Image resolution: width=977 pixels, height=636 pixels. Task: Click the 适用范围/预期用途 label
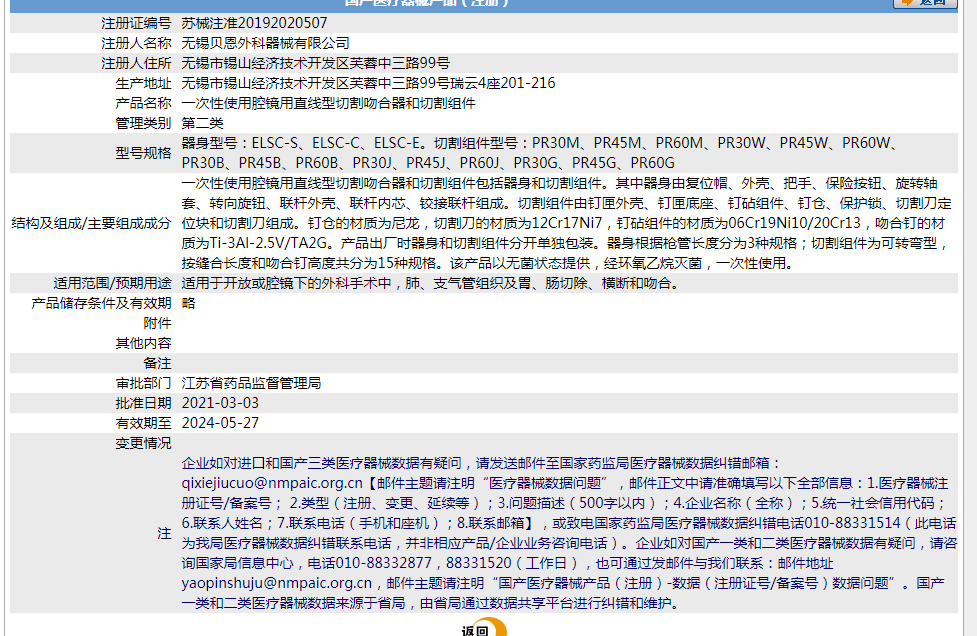112,283
